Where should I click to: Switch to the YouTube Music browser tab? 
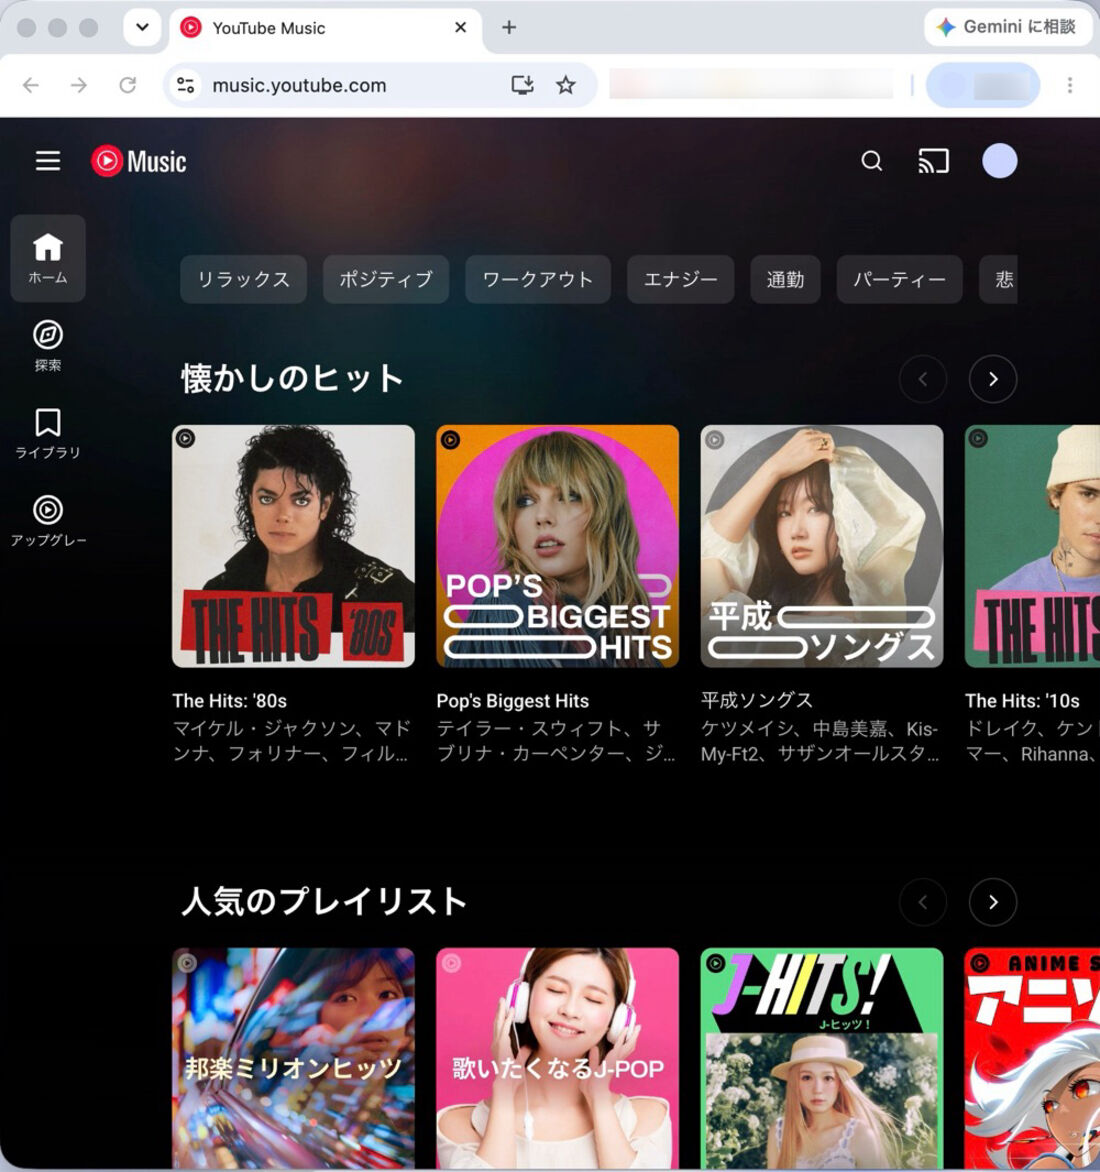pyautogui.click(x=325, y=28)
